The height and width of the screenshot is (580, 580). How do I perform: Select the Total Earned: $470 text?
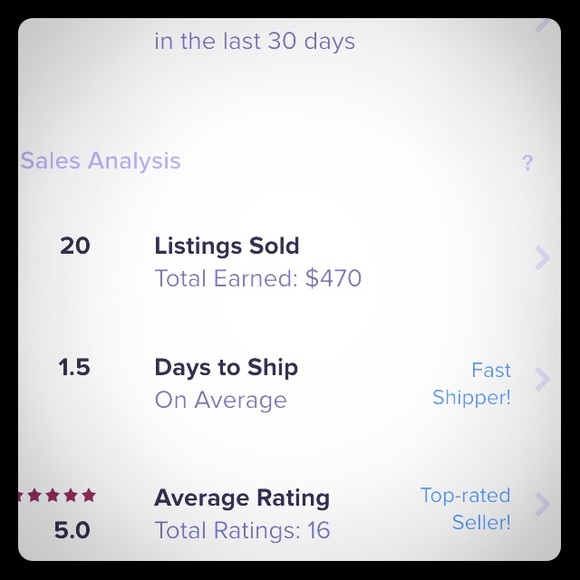pyautogui.click(x=258, y=278)
